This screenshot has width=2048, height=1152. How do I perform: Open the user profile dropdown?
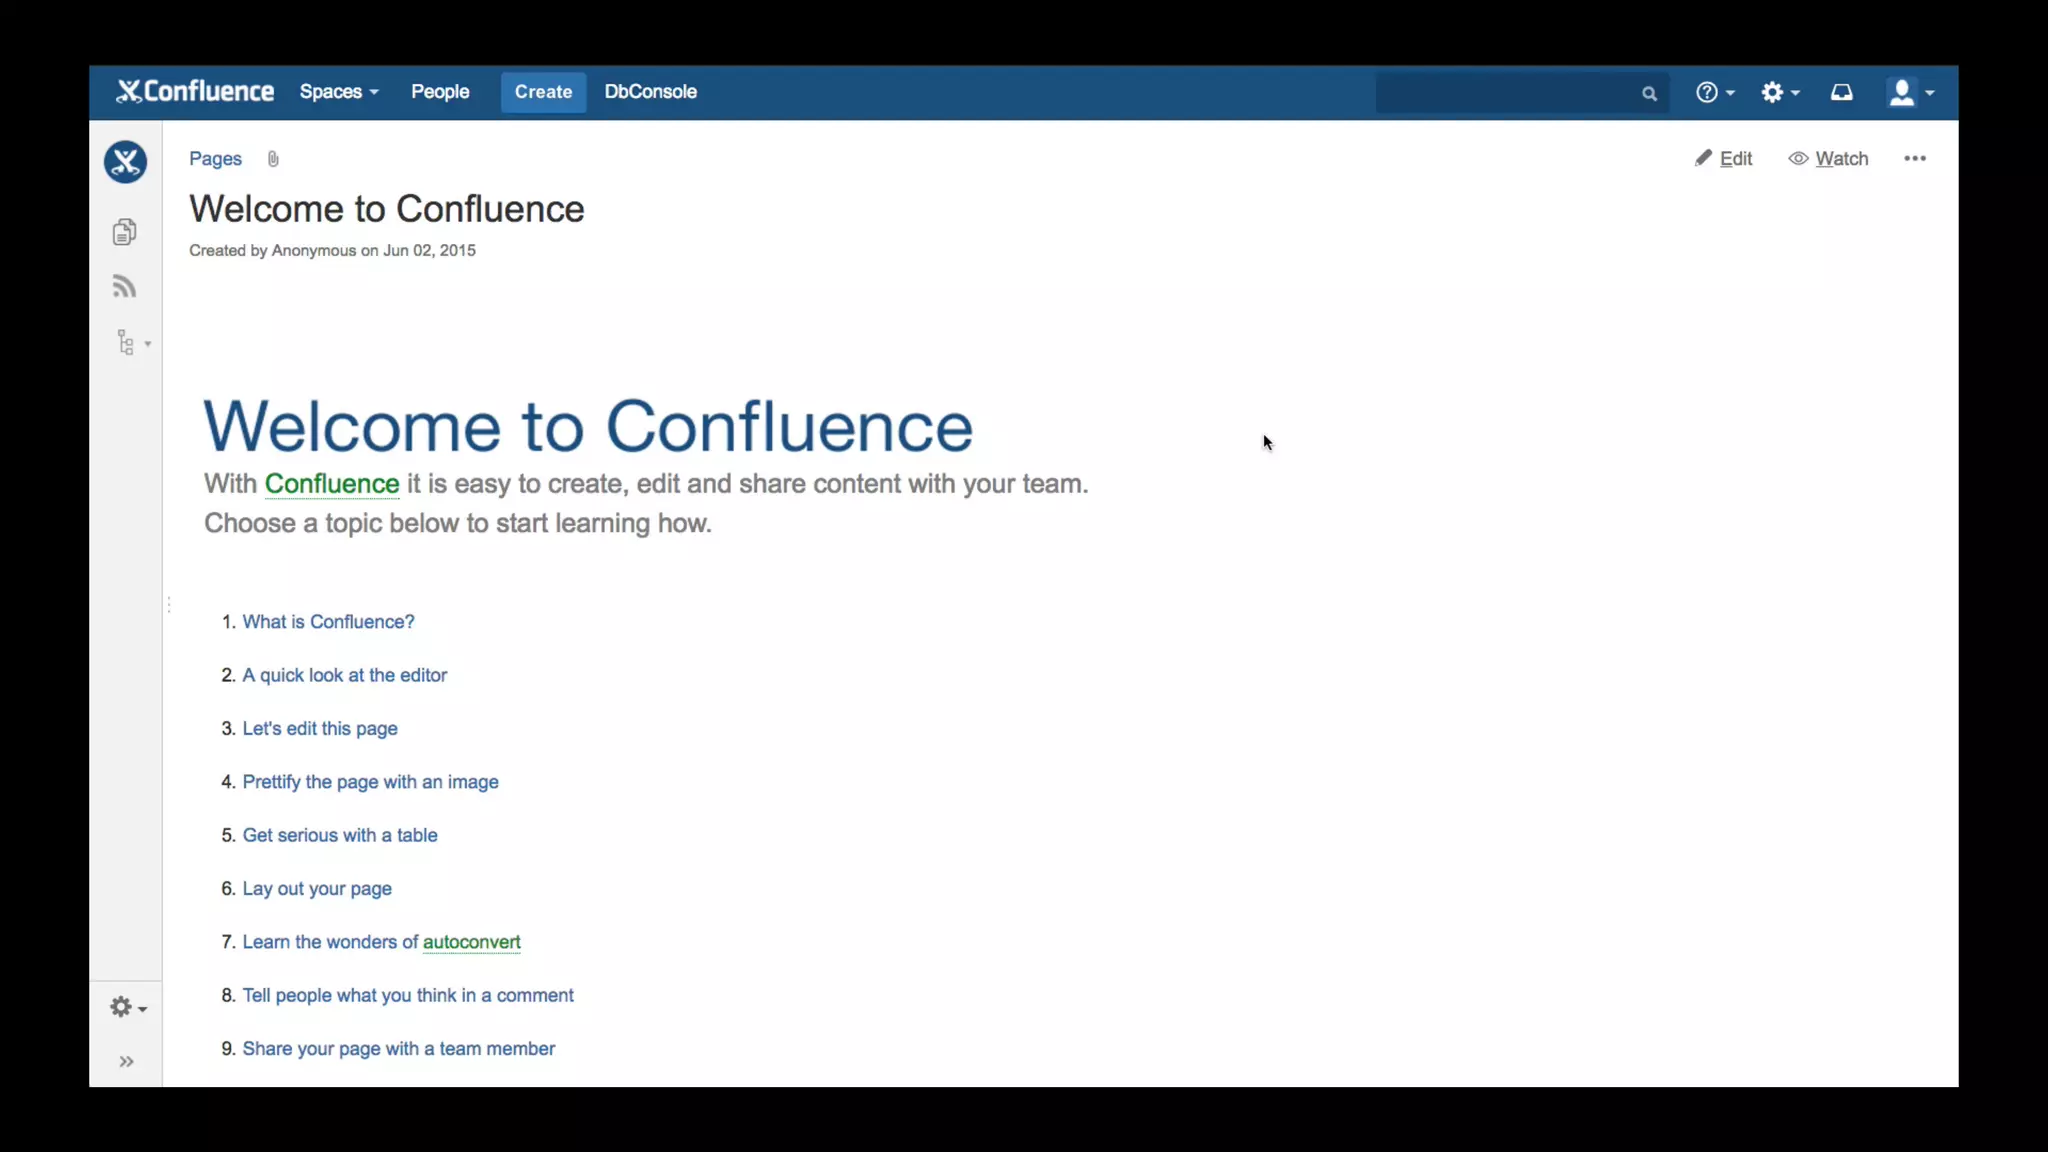(1910, 92)
